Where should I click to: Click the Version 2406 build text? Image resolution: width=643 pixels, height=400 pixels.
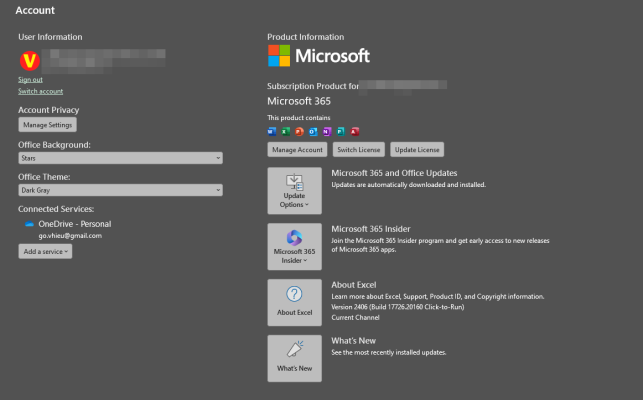click(398, 307)
